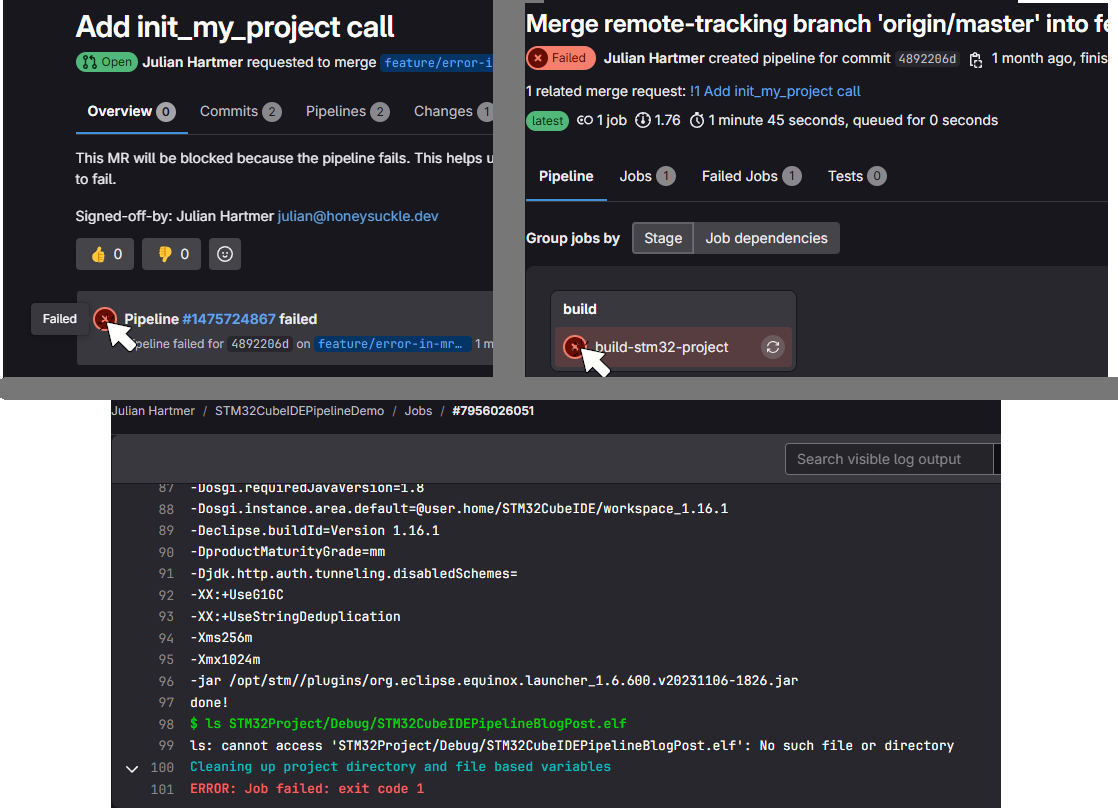The height and width of the screenshot is (808, 1118).
Task: Group jobs by Job dependencies
Action: pos(766,238)
